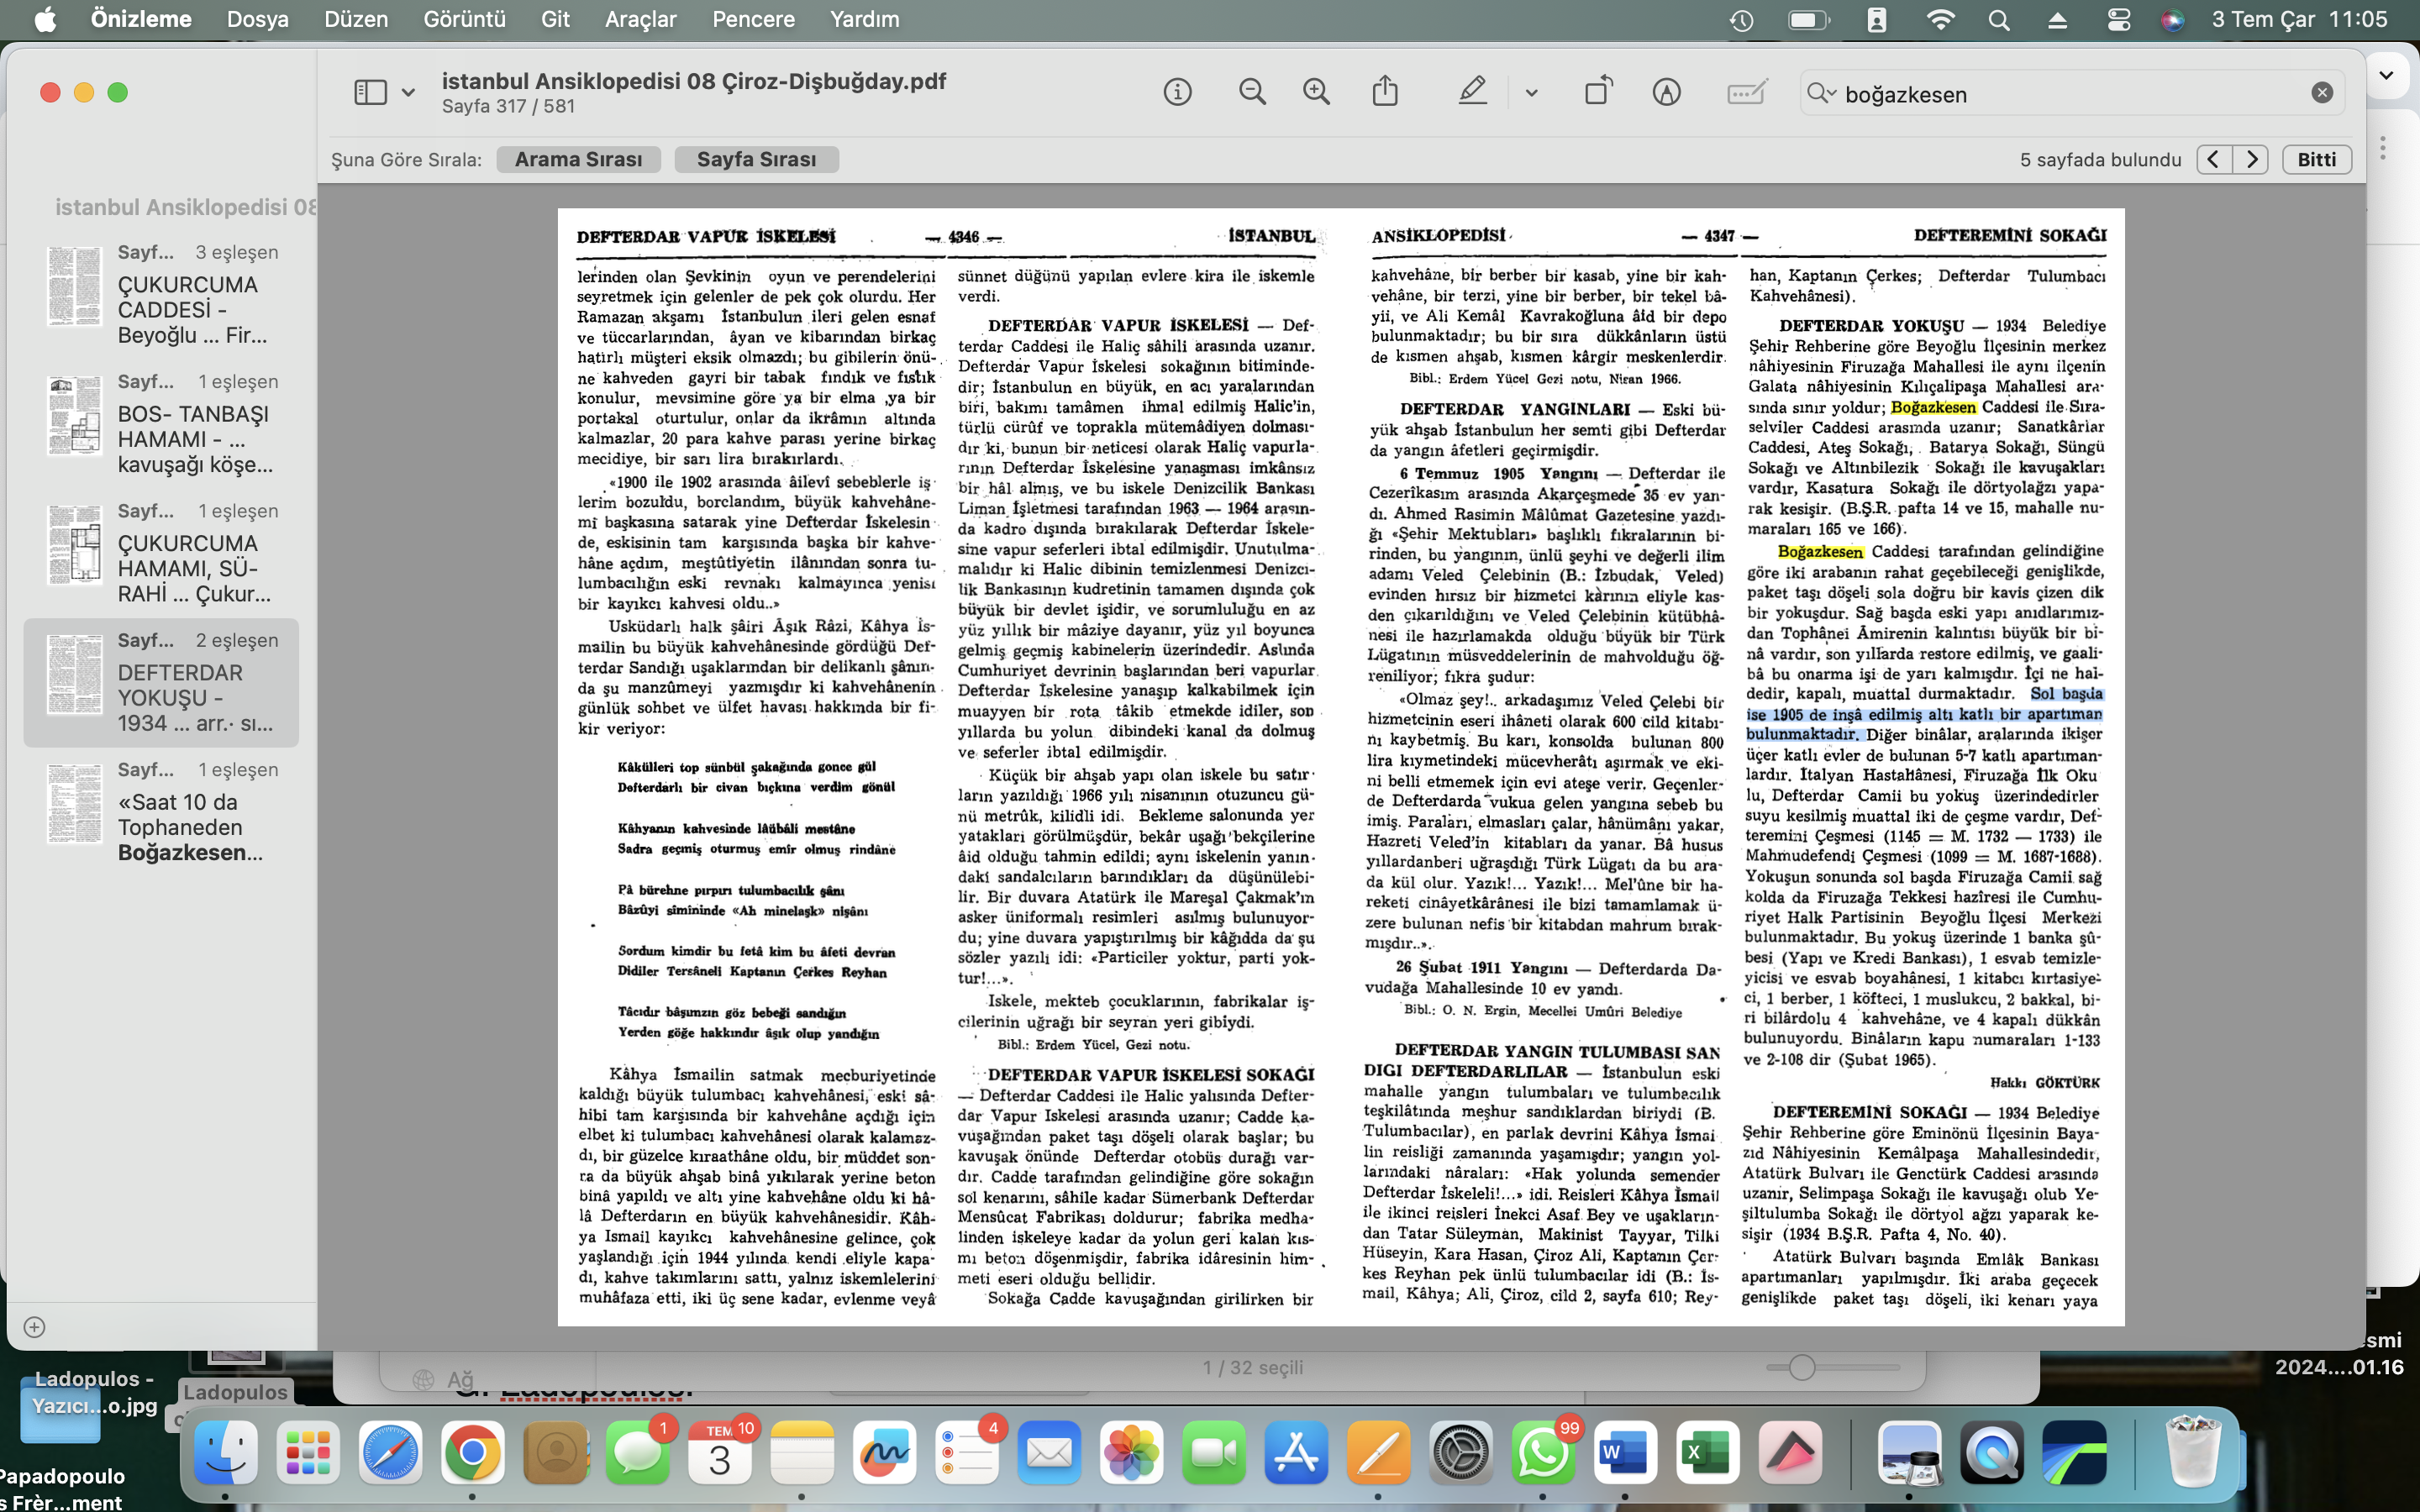Launch Safari from the Dock
The image size is (2420, 1512).
(390, 1452)
